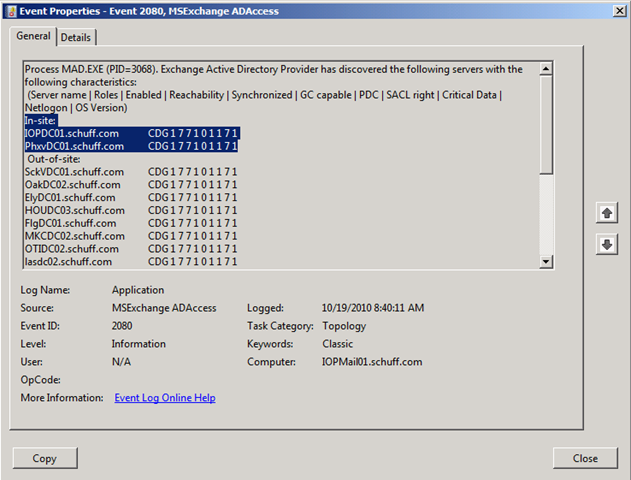
Task: Click the ElyDC01.schuff.com entry
Action: (131, 198)
